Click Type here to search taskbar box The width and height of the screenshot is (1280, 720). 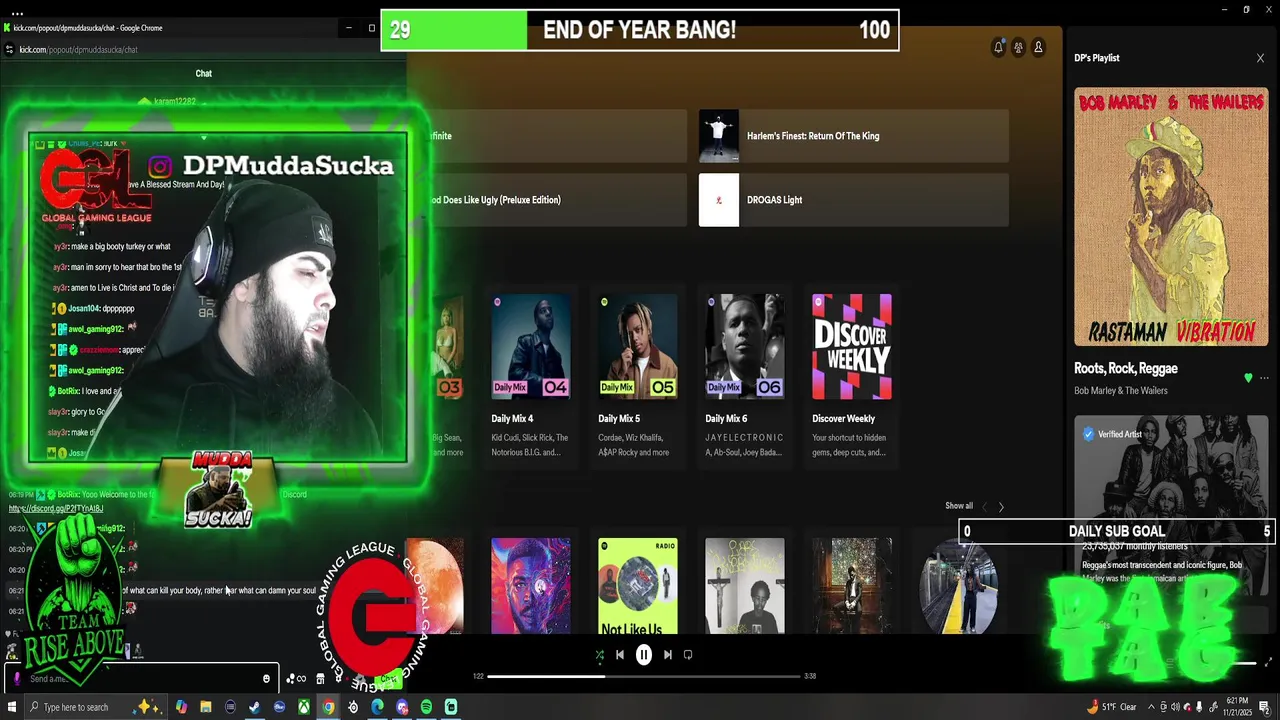97,707
